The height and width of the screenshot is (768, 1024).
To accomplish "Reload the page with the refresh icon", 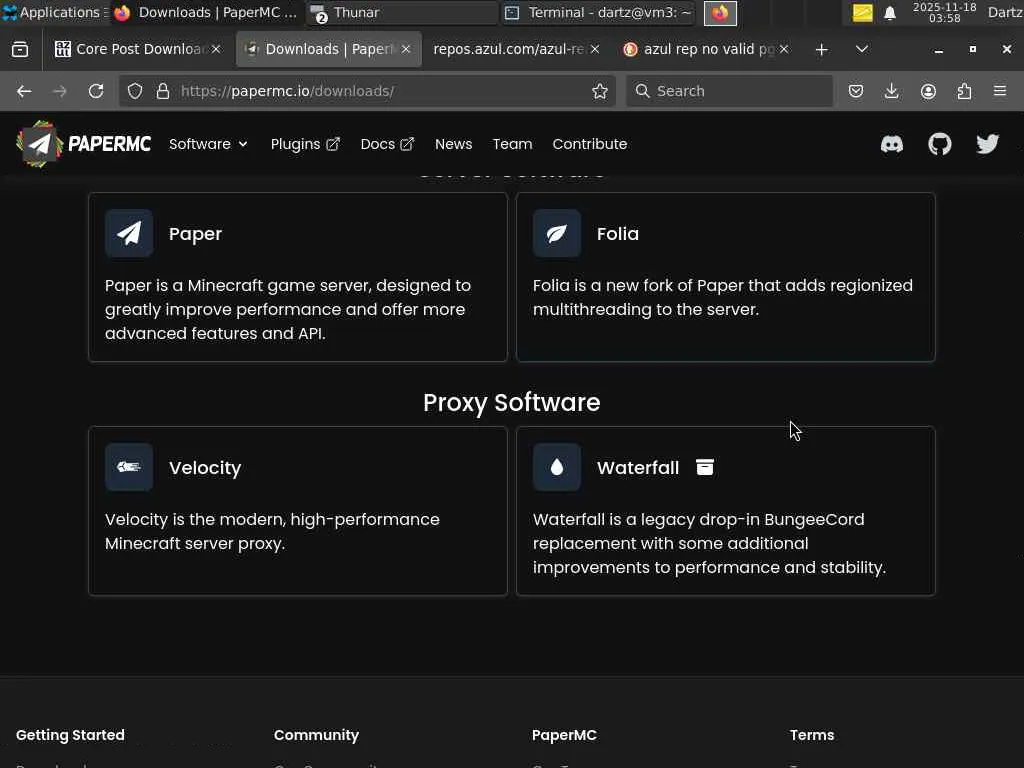I will (x=96, y=91).
